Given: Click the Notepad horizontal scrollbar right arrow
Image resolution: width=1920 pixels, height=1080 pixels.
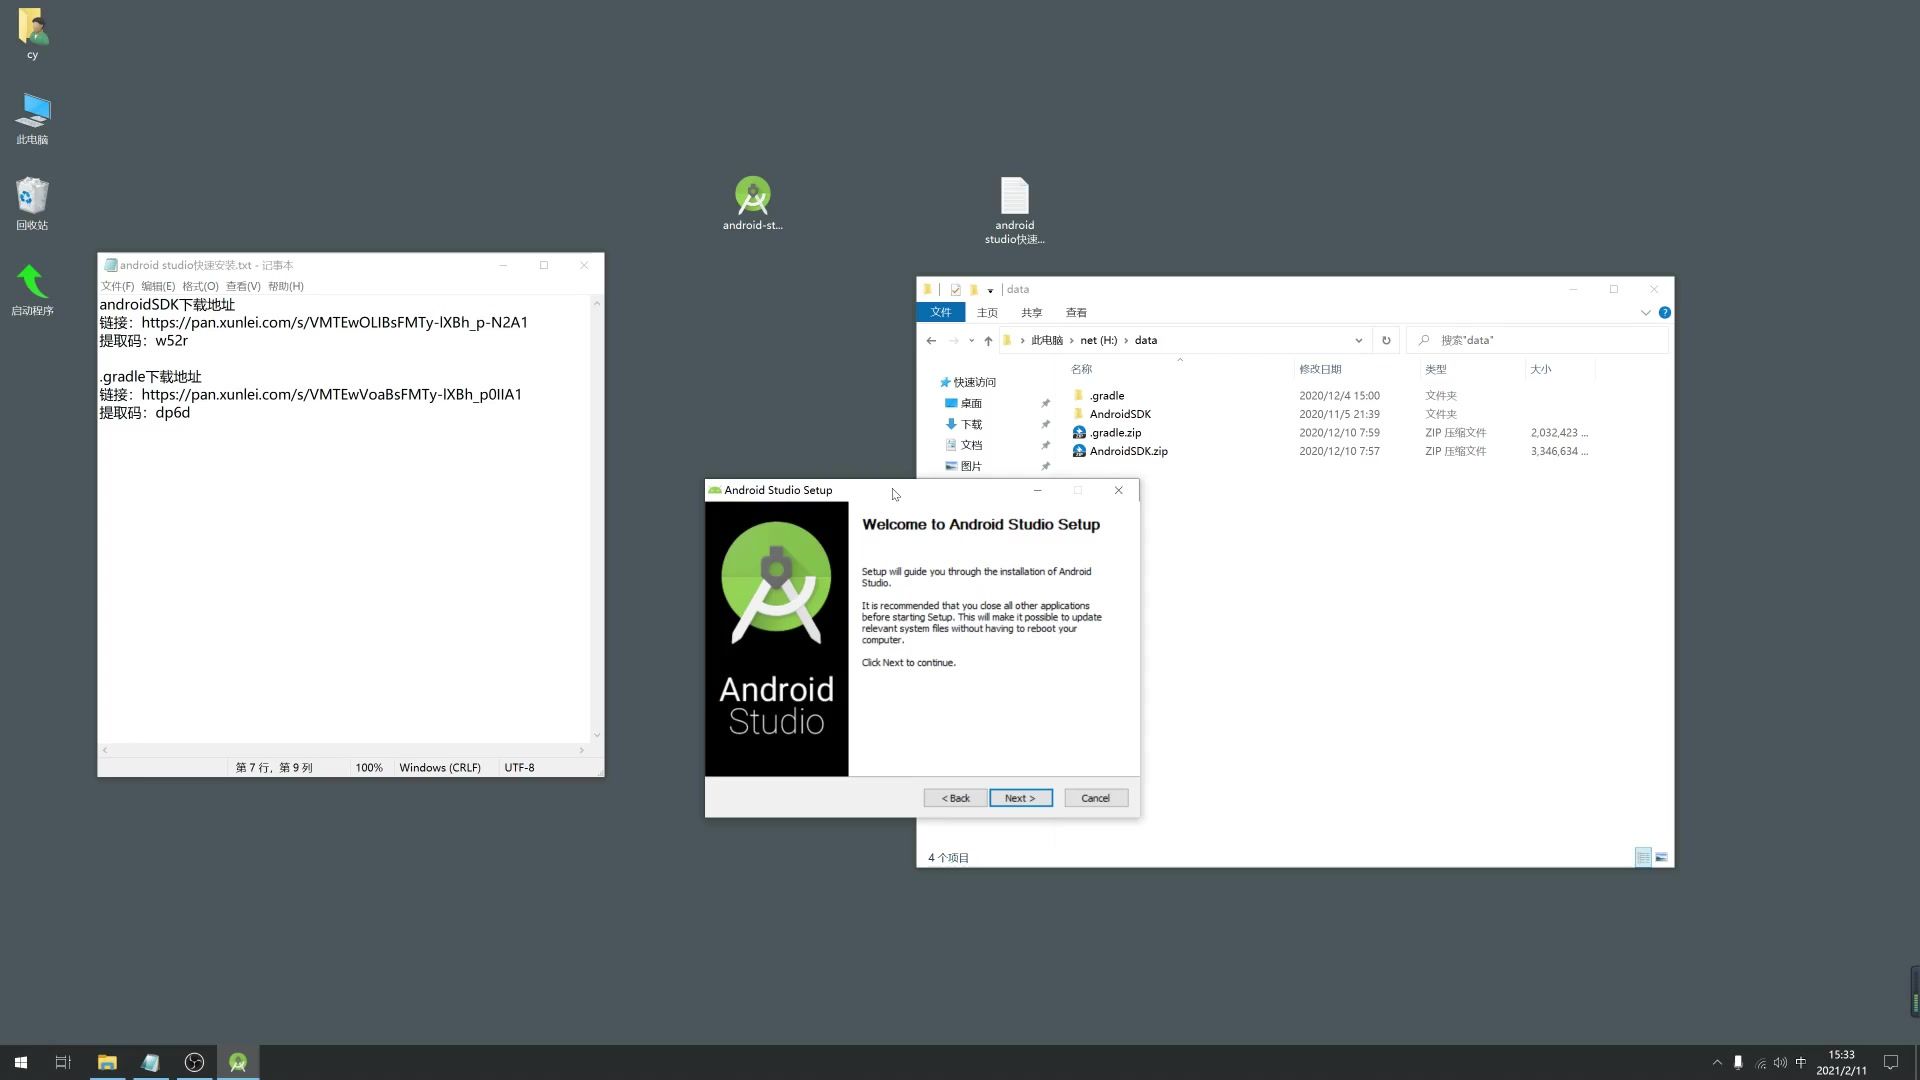Looking at the screenshot, I should click(x=582, y=750).
